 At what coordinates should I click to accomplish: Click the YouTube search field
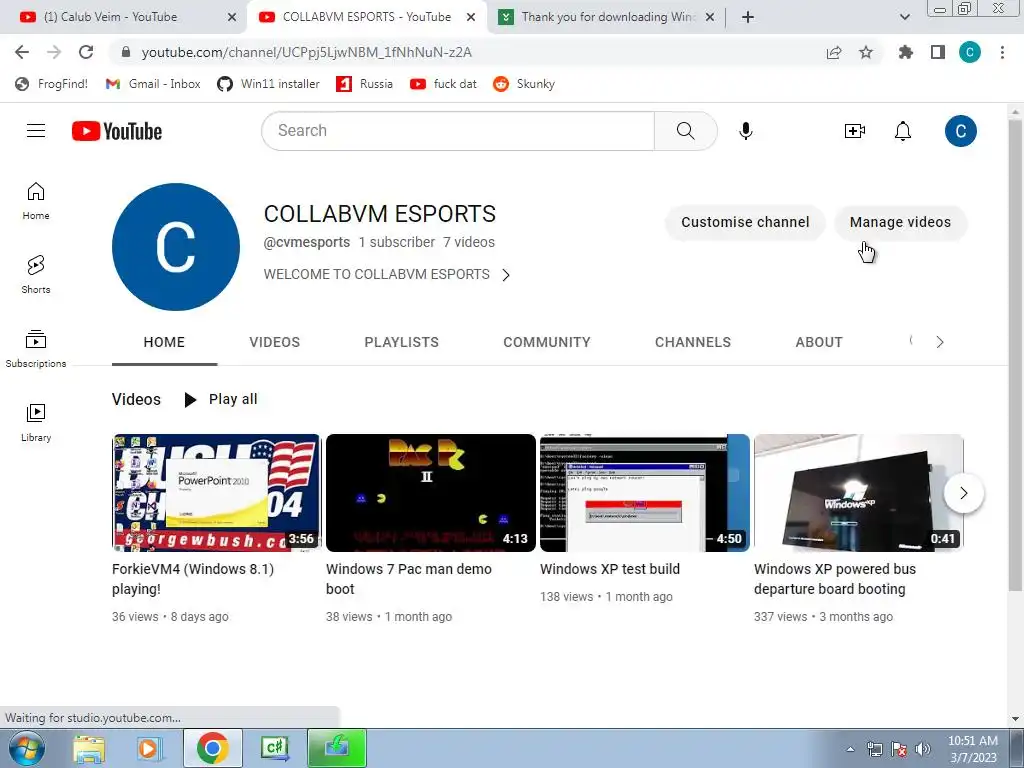[x=458, y=131]
